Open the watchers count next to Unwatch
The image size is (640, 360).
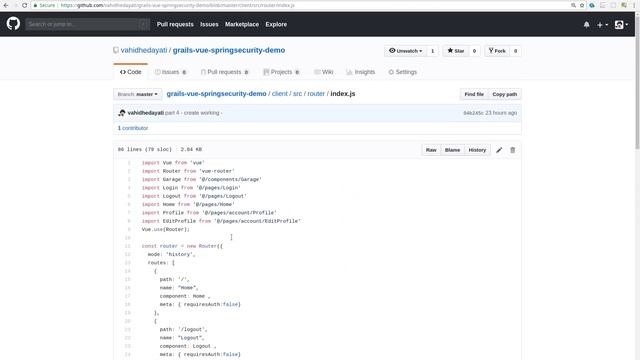432,51
